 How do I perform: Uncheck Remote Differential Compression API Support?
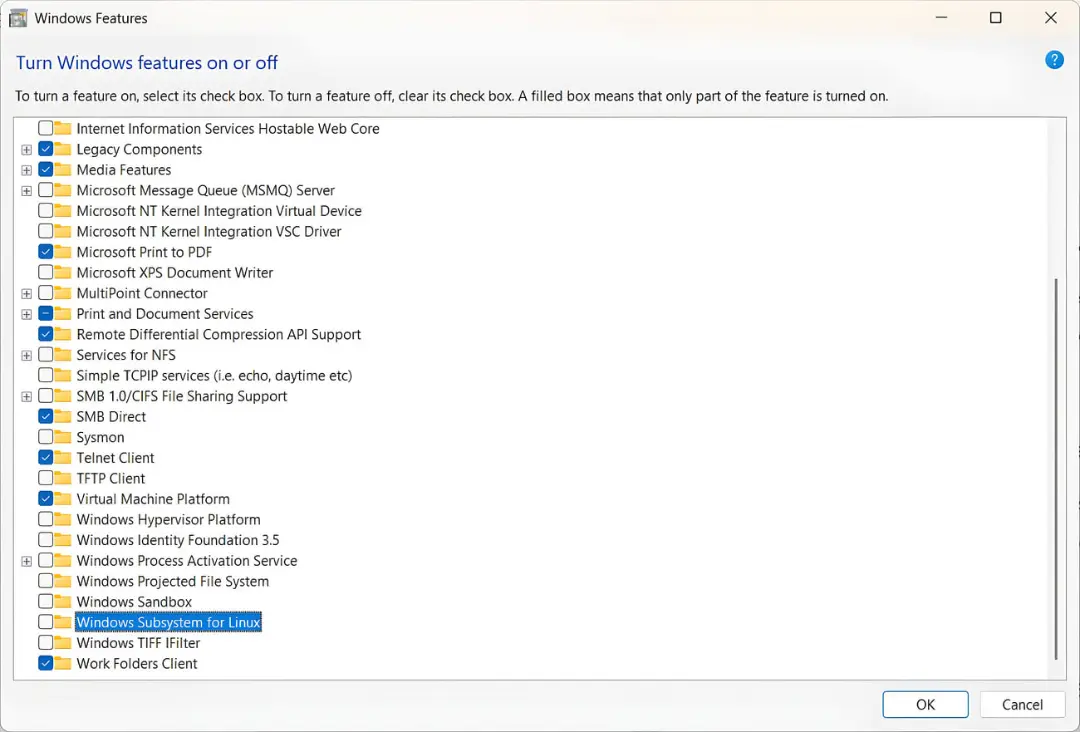coord(45,334)
